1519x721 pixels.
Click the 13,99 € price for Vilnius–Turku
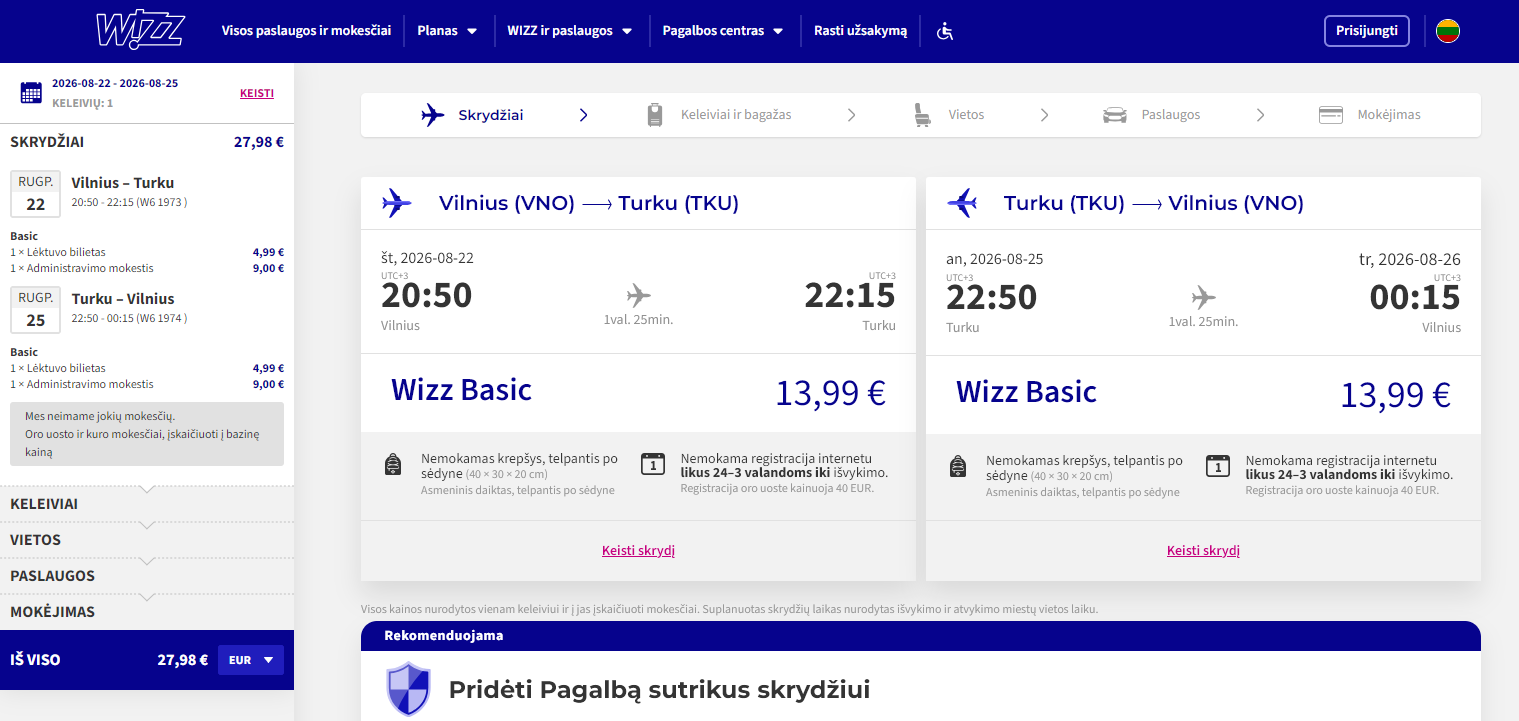click(831, 393)
